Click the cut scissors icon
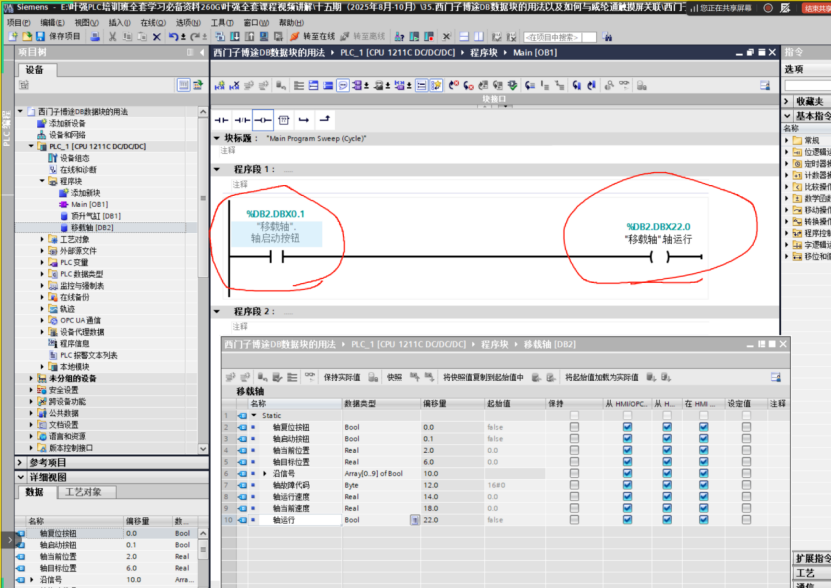The height and width of the screenshot is (588, 831). click(x=112, y=37)
